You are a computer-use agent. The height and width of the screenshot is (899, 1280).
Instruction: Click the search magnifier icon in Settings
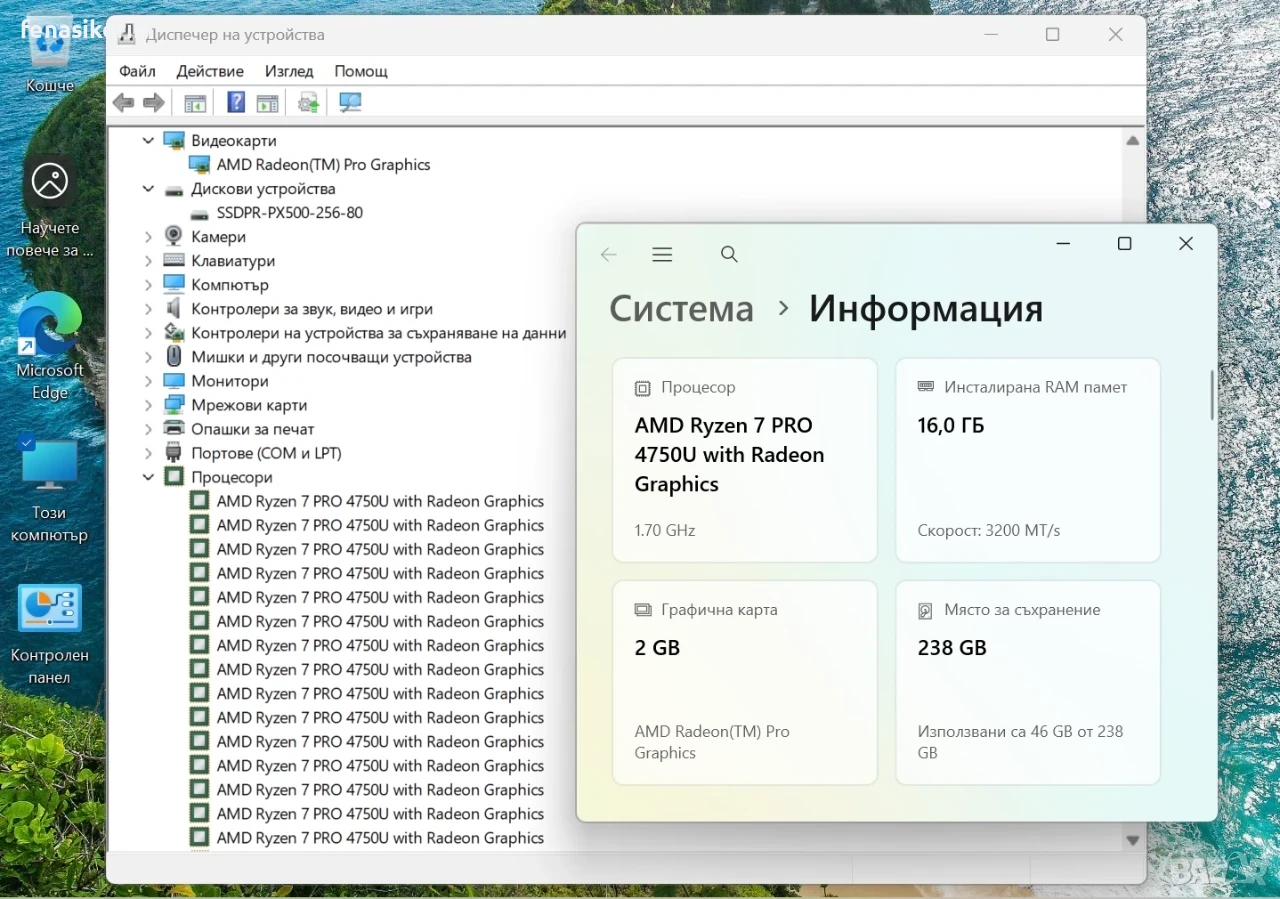(729, 255)
